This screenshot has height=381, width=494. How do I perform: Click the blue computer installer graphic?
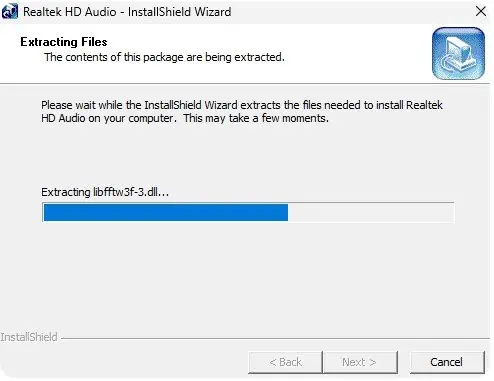[458, 54]
